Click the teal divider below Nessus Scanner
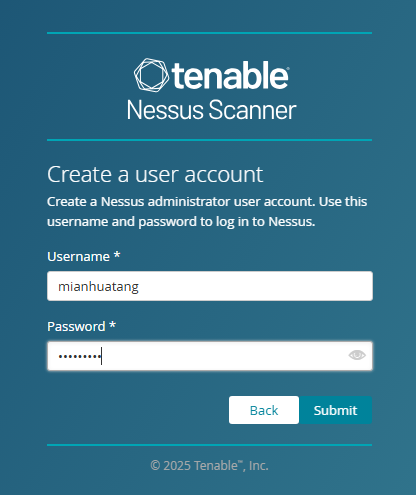The width and height of the screenshot is (416, 495). [209, 140]
